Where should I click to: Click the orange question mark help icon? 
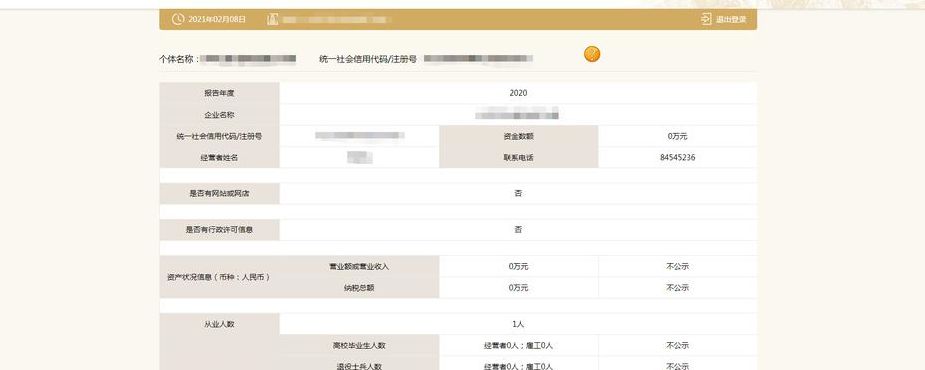point(592,54)
